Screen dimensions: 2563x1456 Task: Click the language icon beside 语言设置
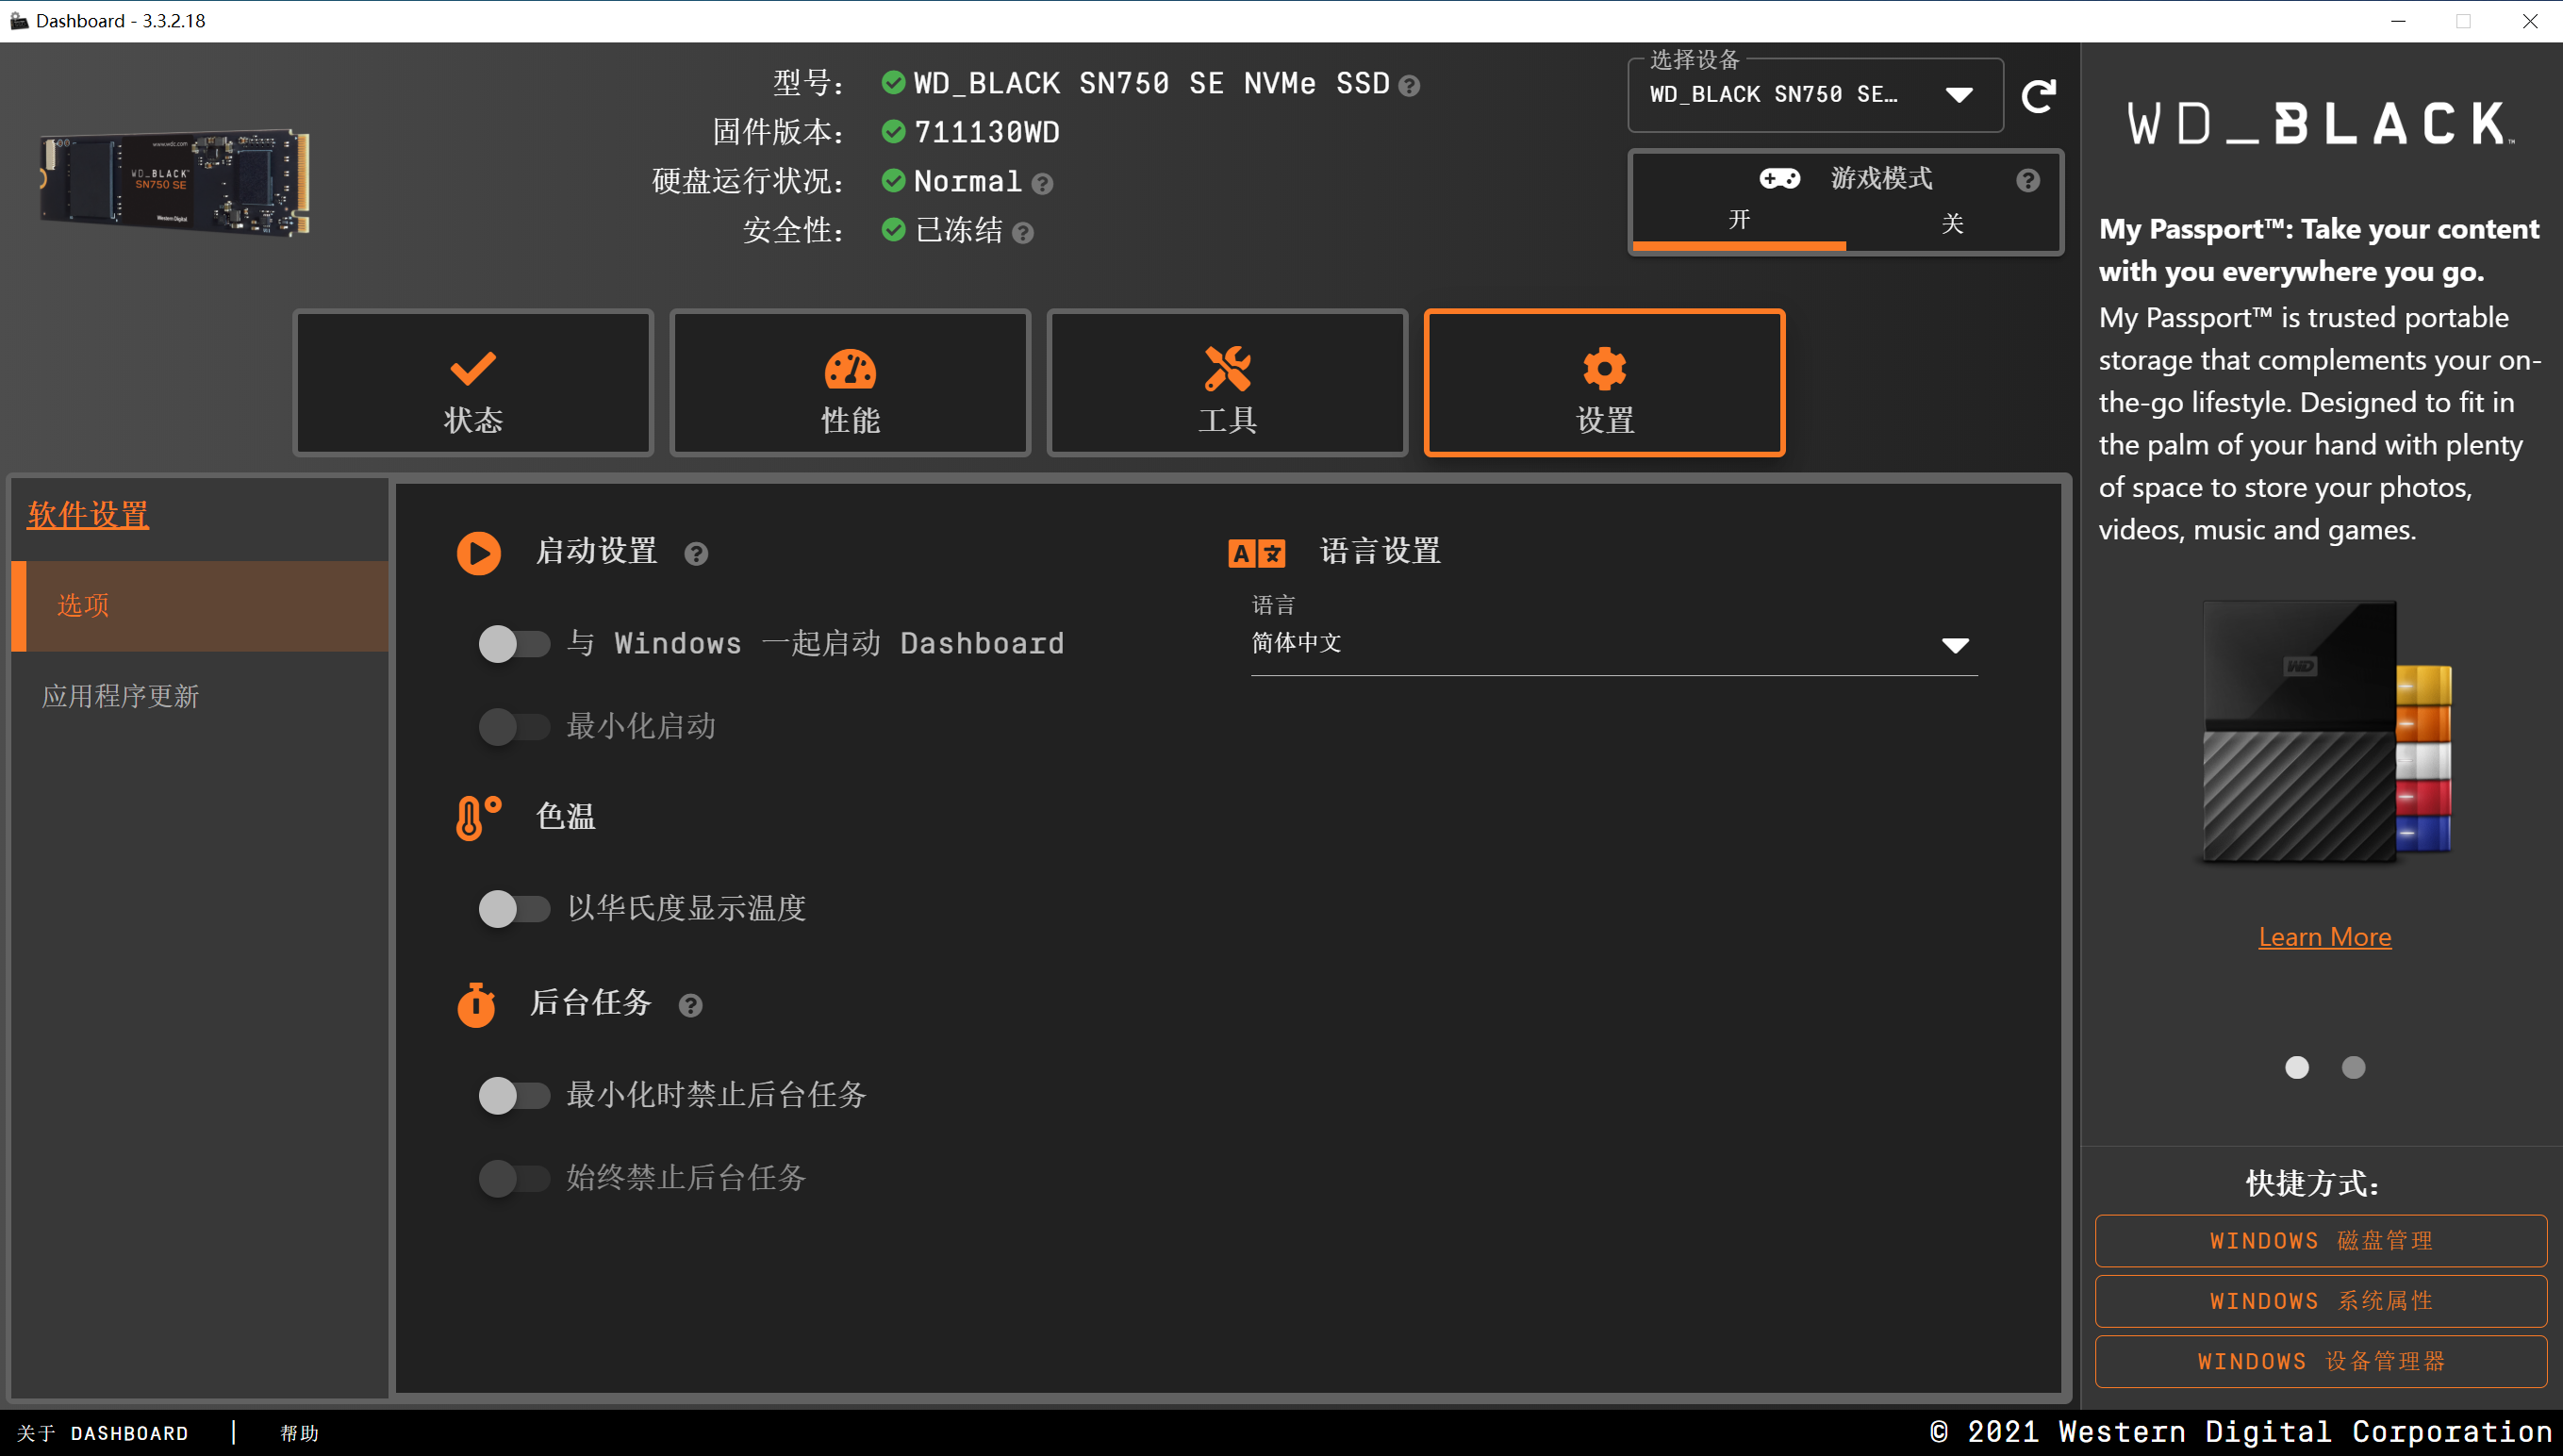pos(1256,553)
